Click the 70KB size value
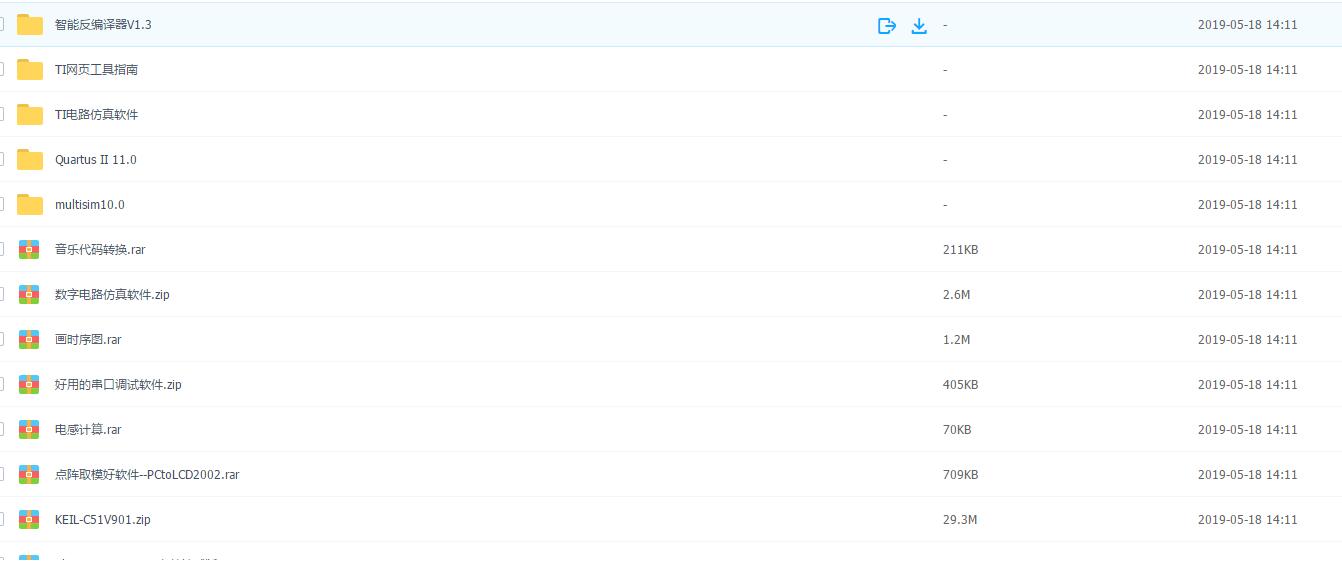This screenshot has height=578, width=1342. point(957,430)
